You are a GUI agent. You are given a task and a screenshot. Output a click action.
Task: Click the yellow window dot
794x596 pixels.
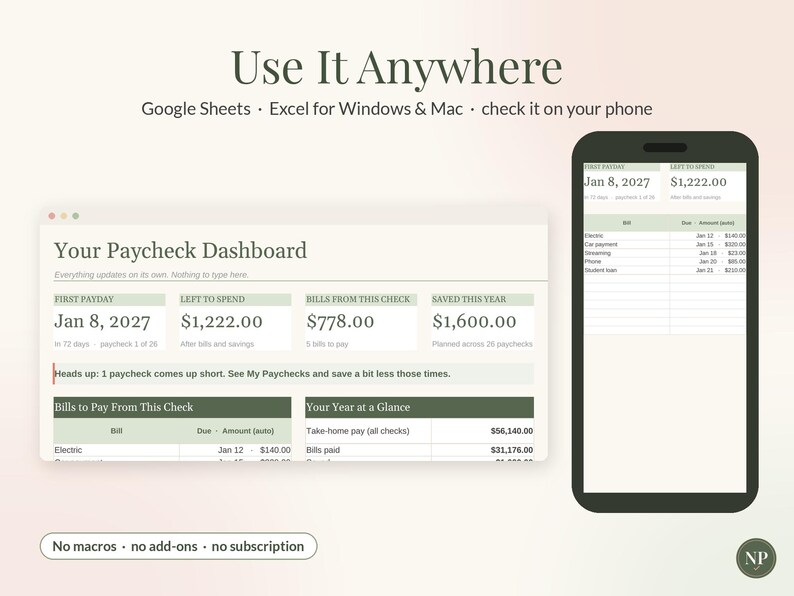[64, 216]
